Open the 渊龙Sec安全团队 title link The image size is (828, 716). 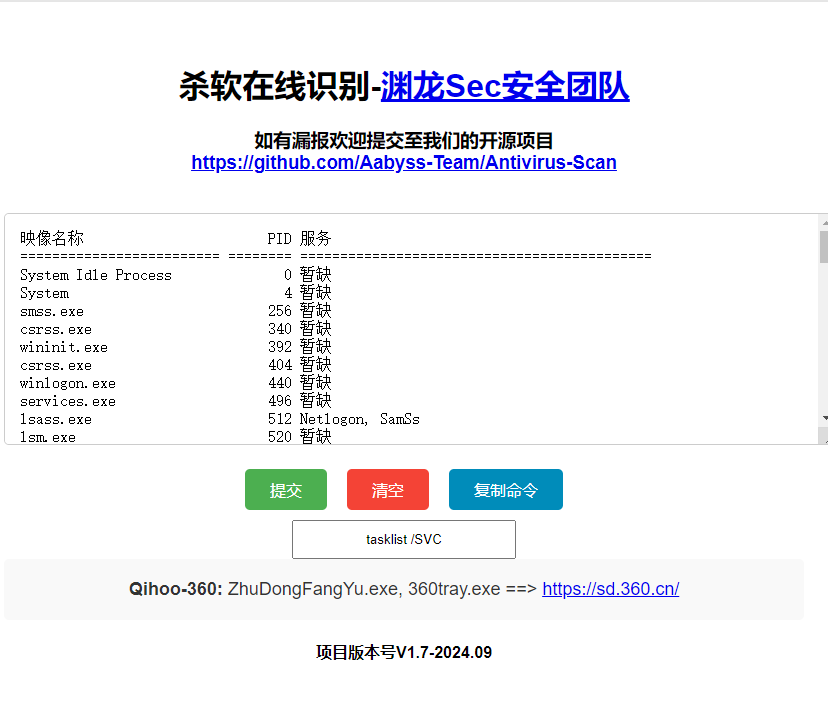(505, 87)
